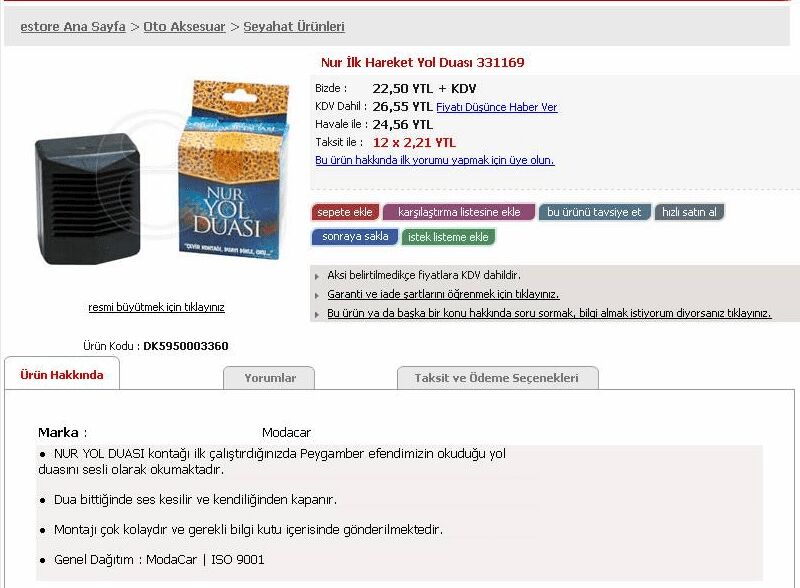800x588 pixels.
Task: Click 'bu ürünü tavsiye et' button
Action: click(x=594, y=212)
